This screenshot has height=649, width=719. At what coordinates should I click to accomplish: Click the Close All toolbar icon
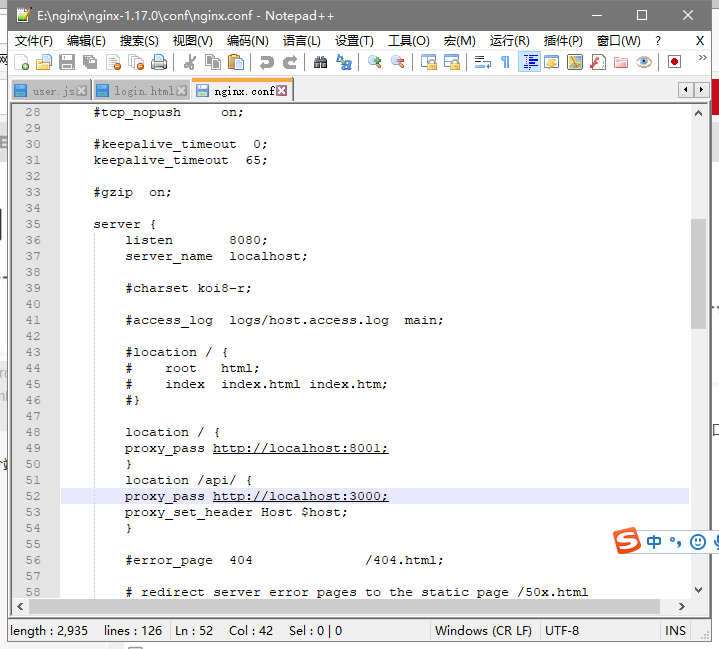(136, 62)
